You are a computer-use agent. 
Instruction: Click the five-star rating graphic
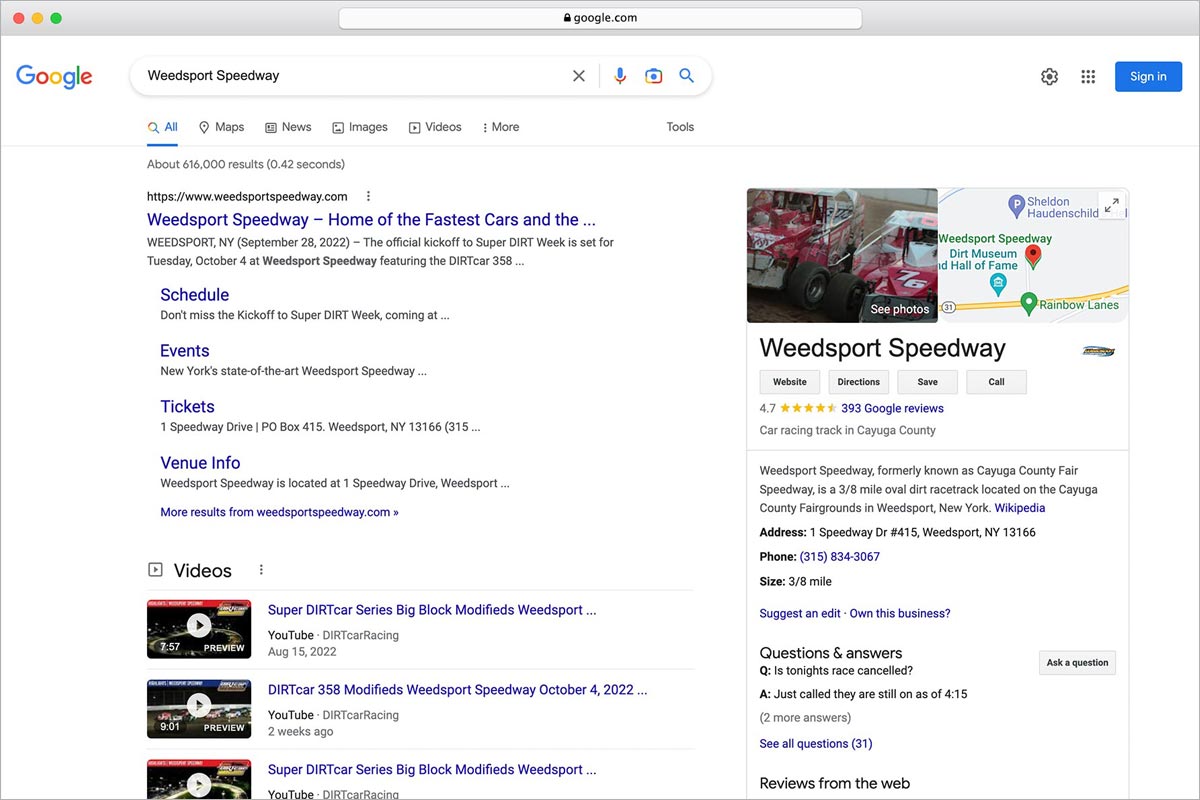click(808, 408)
